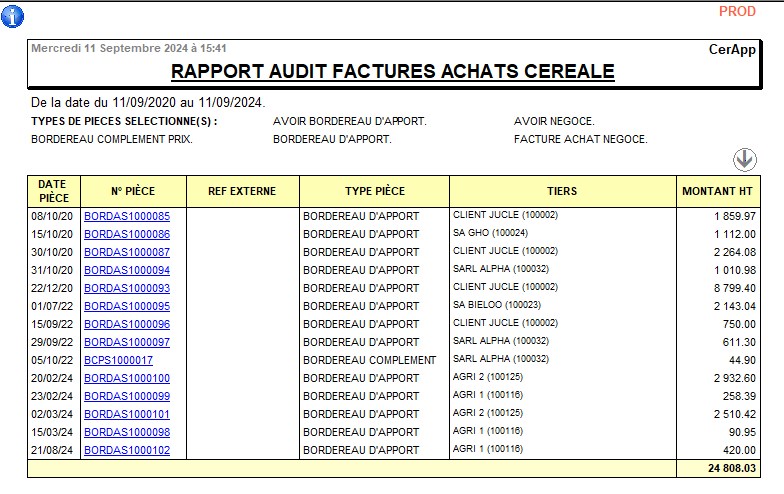The image size is (784, 494).
Task: Open piece link BORDAS1000093
Action: [x=127, y=288]
